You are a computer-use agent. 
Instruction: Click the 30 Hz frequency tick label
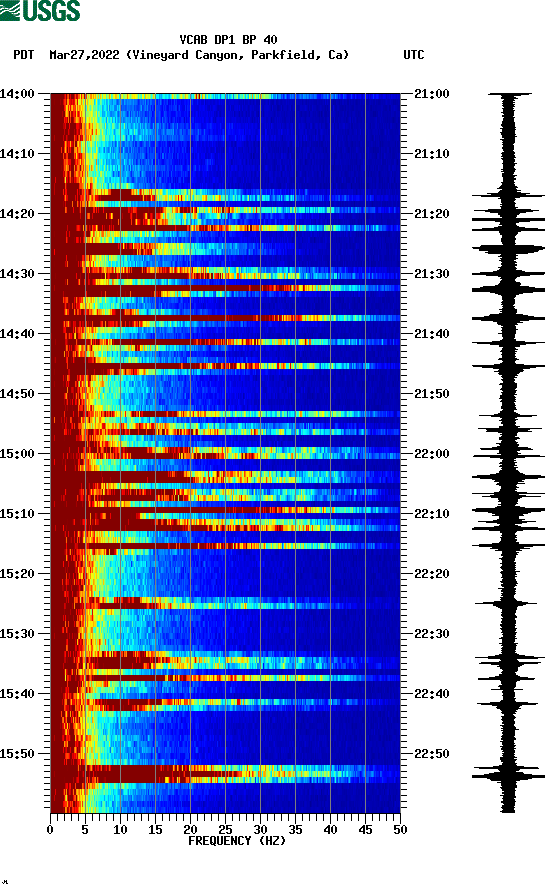pos(260,830)
